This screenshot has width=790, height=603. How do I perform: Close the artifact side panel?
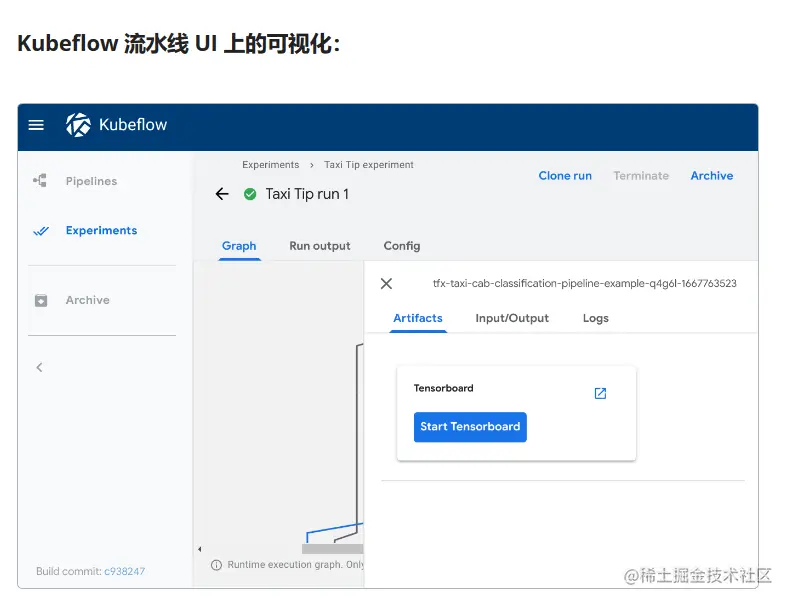click(386, 284)
